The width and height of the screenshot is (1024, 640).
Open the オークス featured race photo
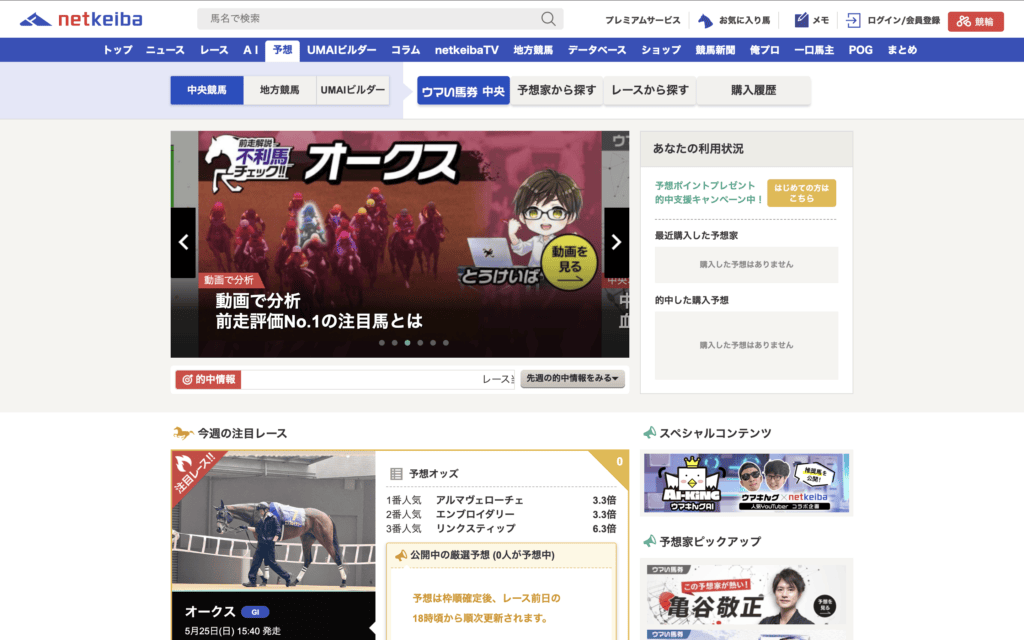tap(274, 520)
